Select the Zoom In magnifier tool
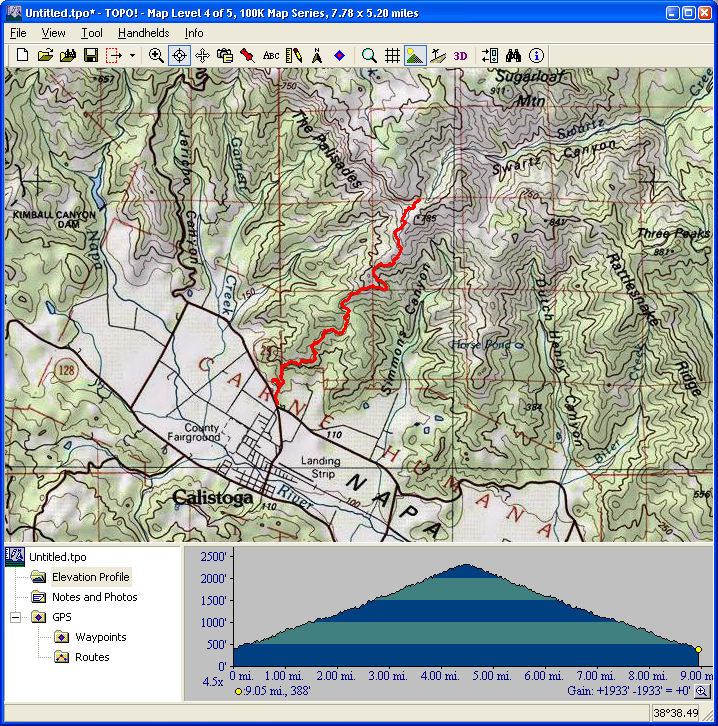718x726 pixels. point(156,56)
